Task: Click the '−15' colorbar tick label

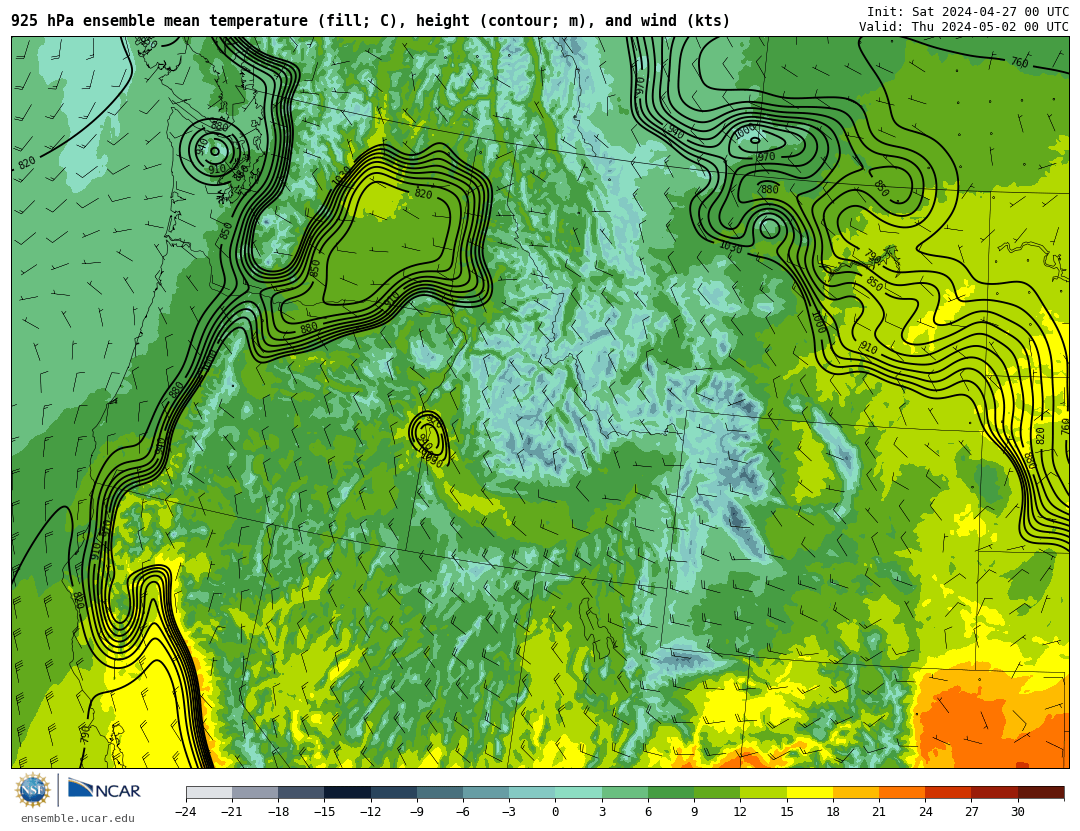Action: [324, 812]
